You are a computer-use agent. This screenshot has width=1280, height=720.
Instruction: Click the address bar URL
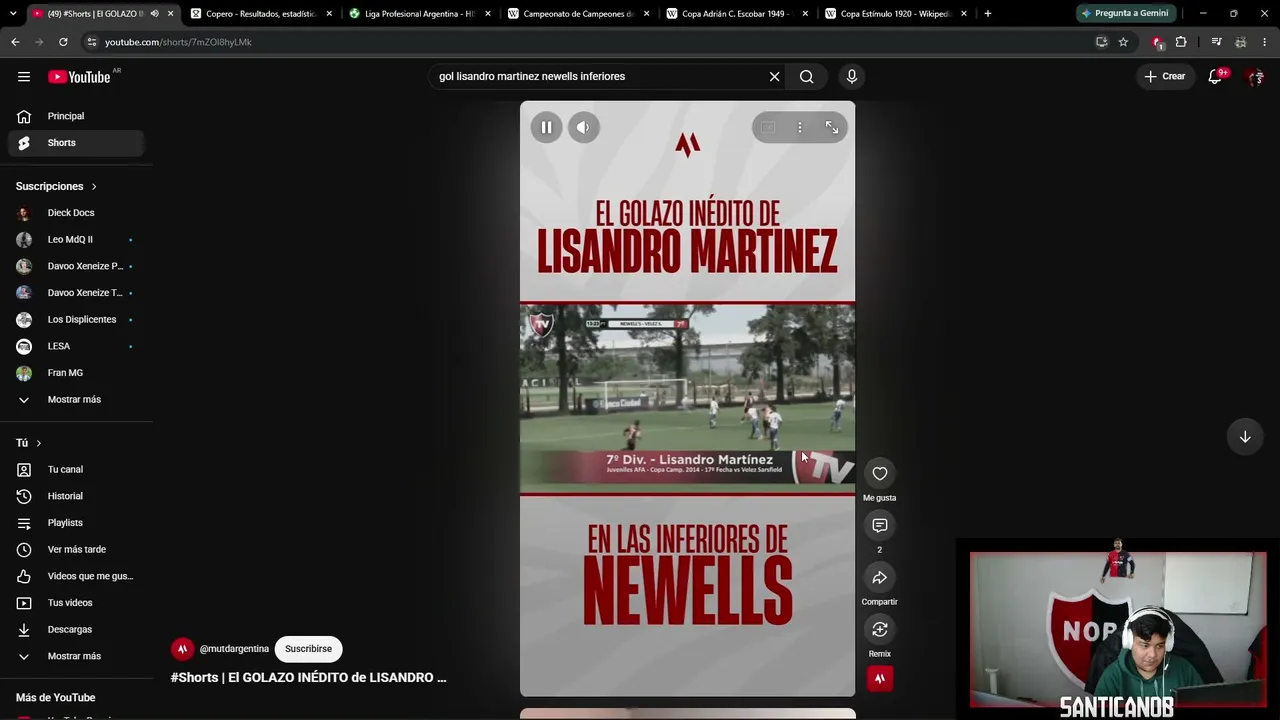[178, 42]
